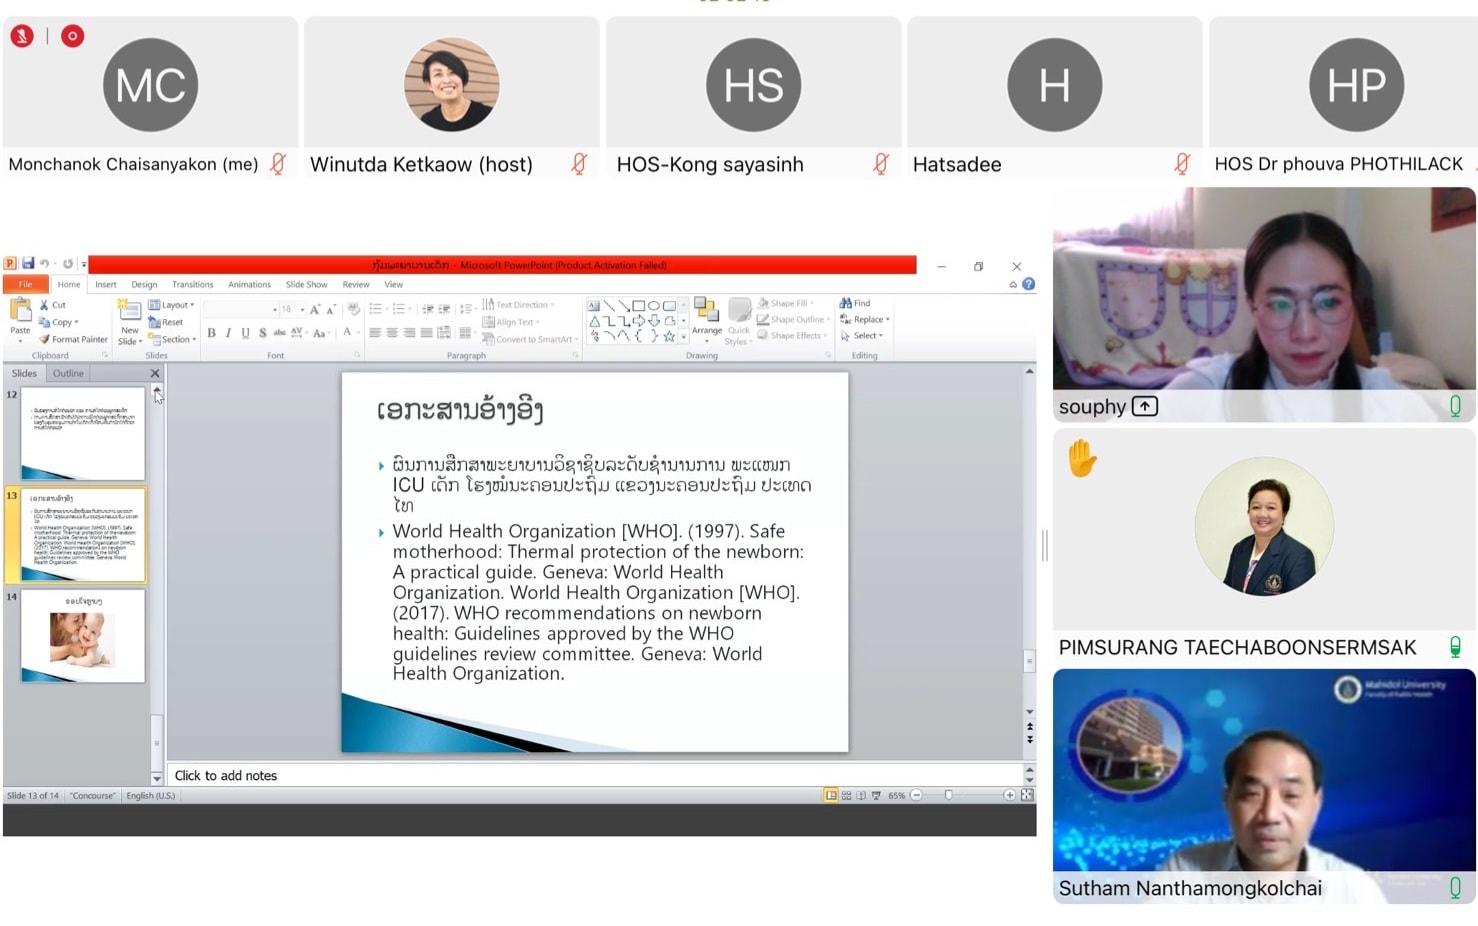This screenshot has width=1478, height=926.
Task: Open the Select dropdown in Editing
Action: [862, 336]
